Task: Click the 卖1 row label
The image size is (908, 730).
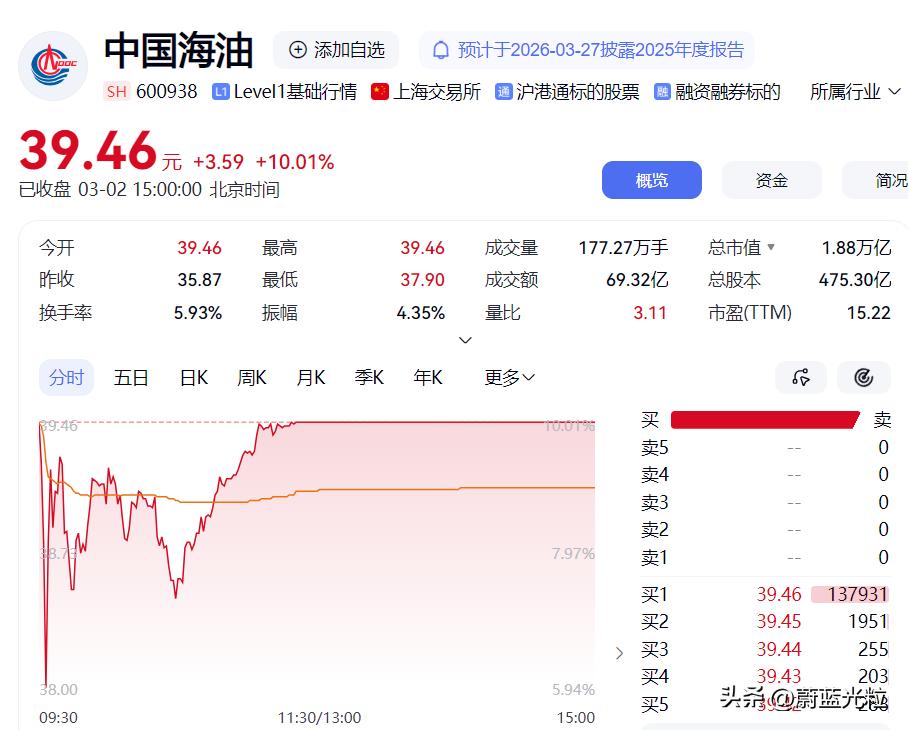Action: 655,557
